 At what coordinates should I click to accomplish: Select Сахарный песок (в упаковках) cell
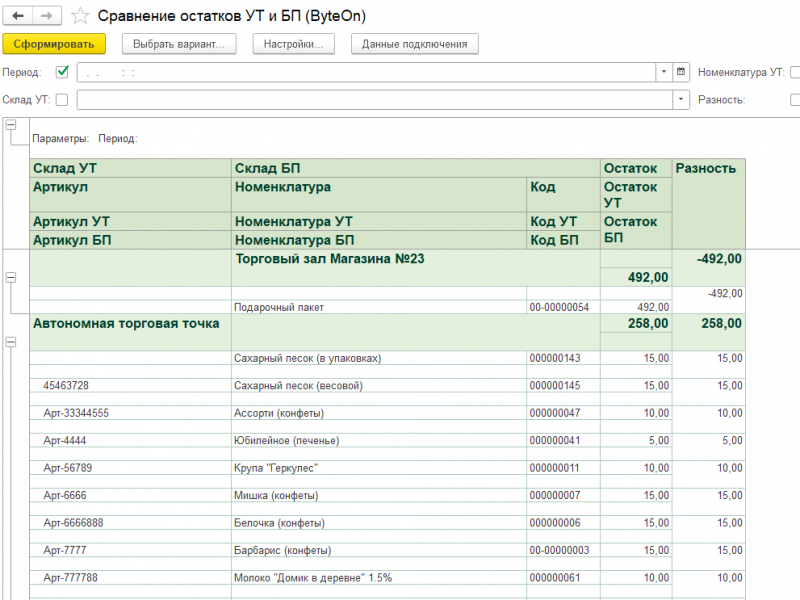379,358
